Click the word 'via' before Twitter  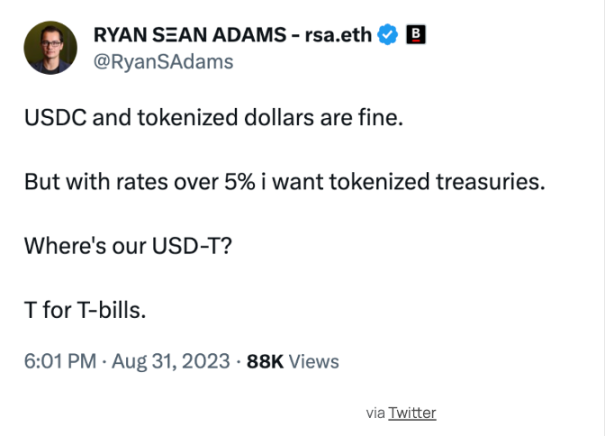tap(375, 413)
